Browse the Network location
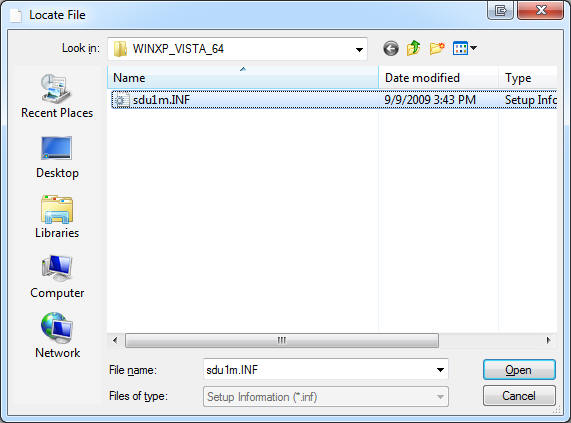Image resolution: width=571 pixels, height=423 pixels. coord(57,336)
